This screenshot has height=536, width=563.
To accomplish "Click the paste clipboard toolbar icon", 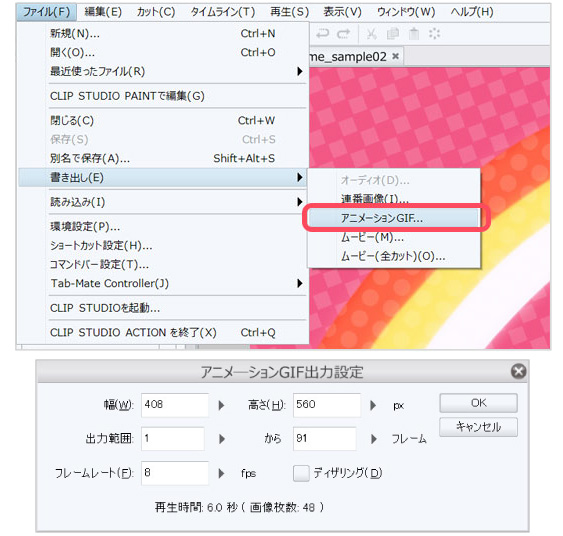I will pos(414,34).
